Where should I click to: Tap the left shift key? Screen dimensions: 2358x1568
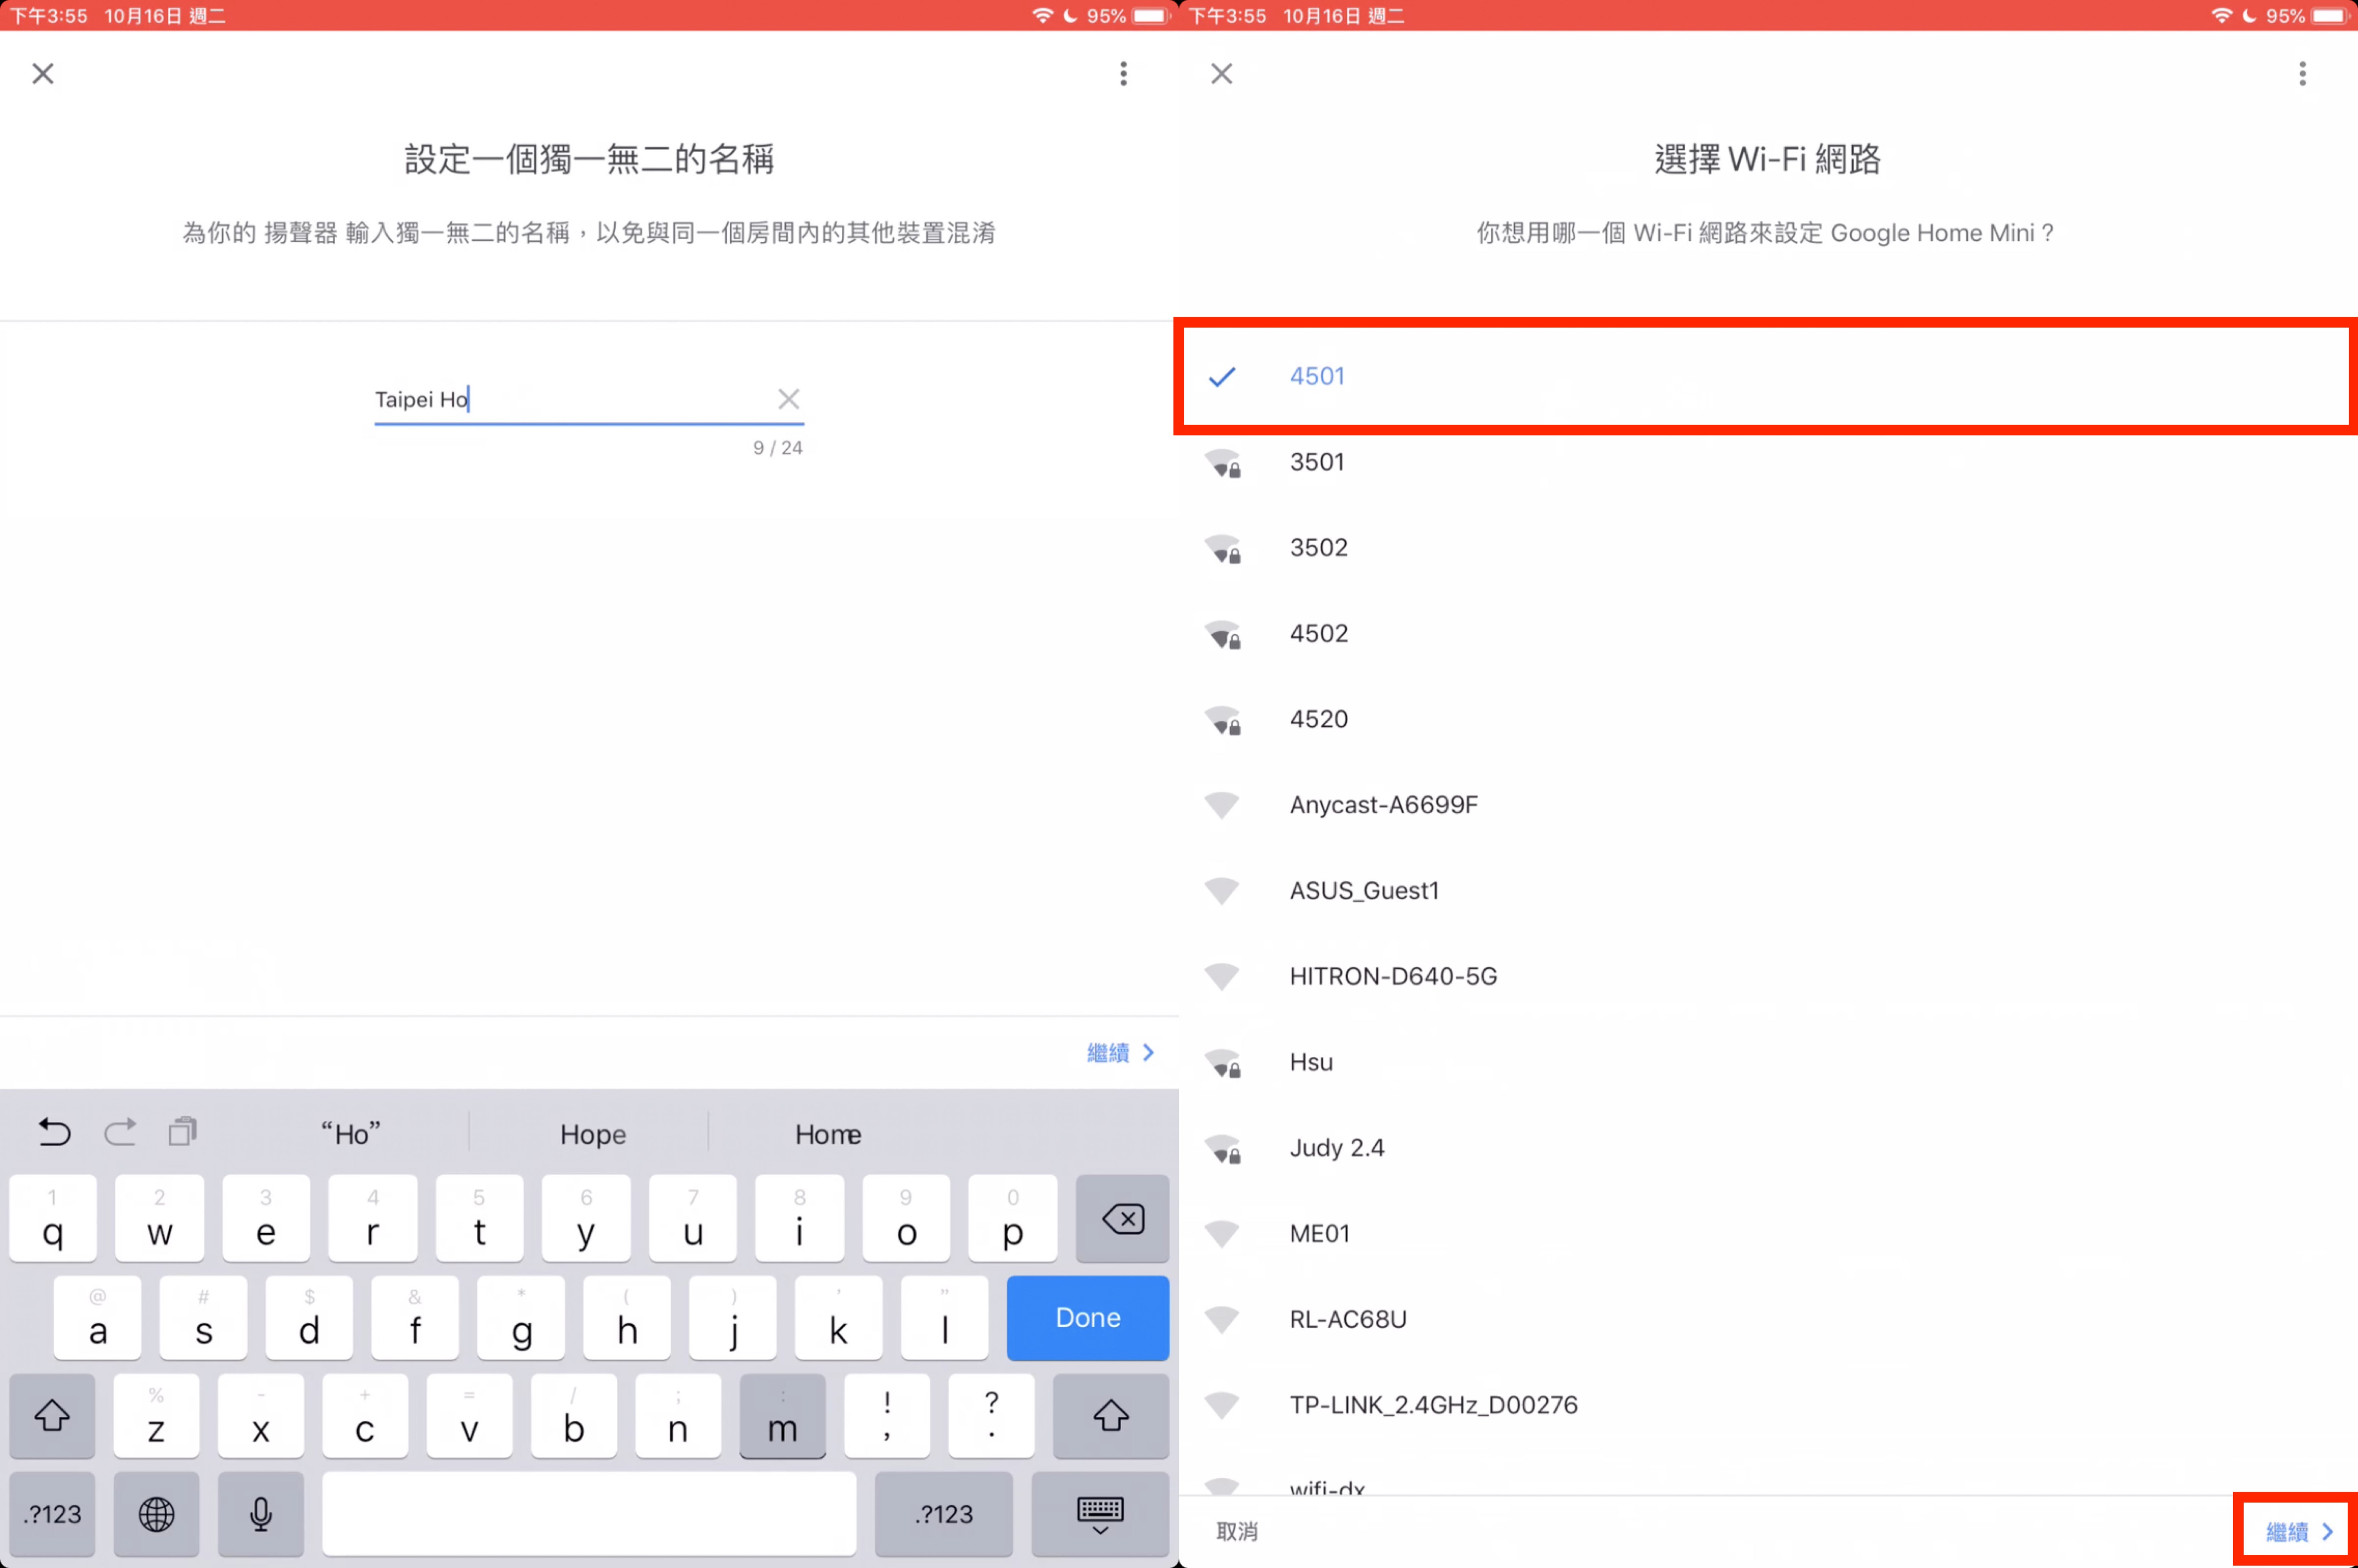[52, 1416]
